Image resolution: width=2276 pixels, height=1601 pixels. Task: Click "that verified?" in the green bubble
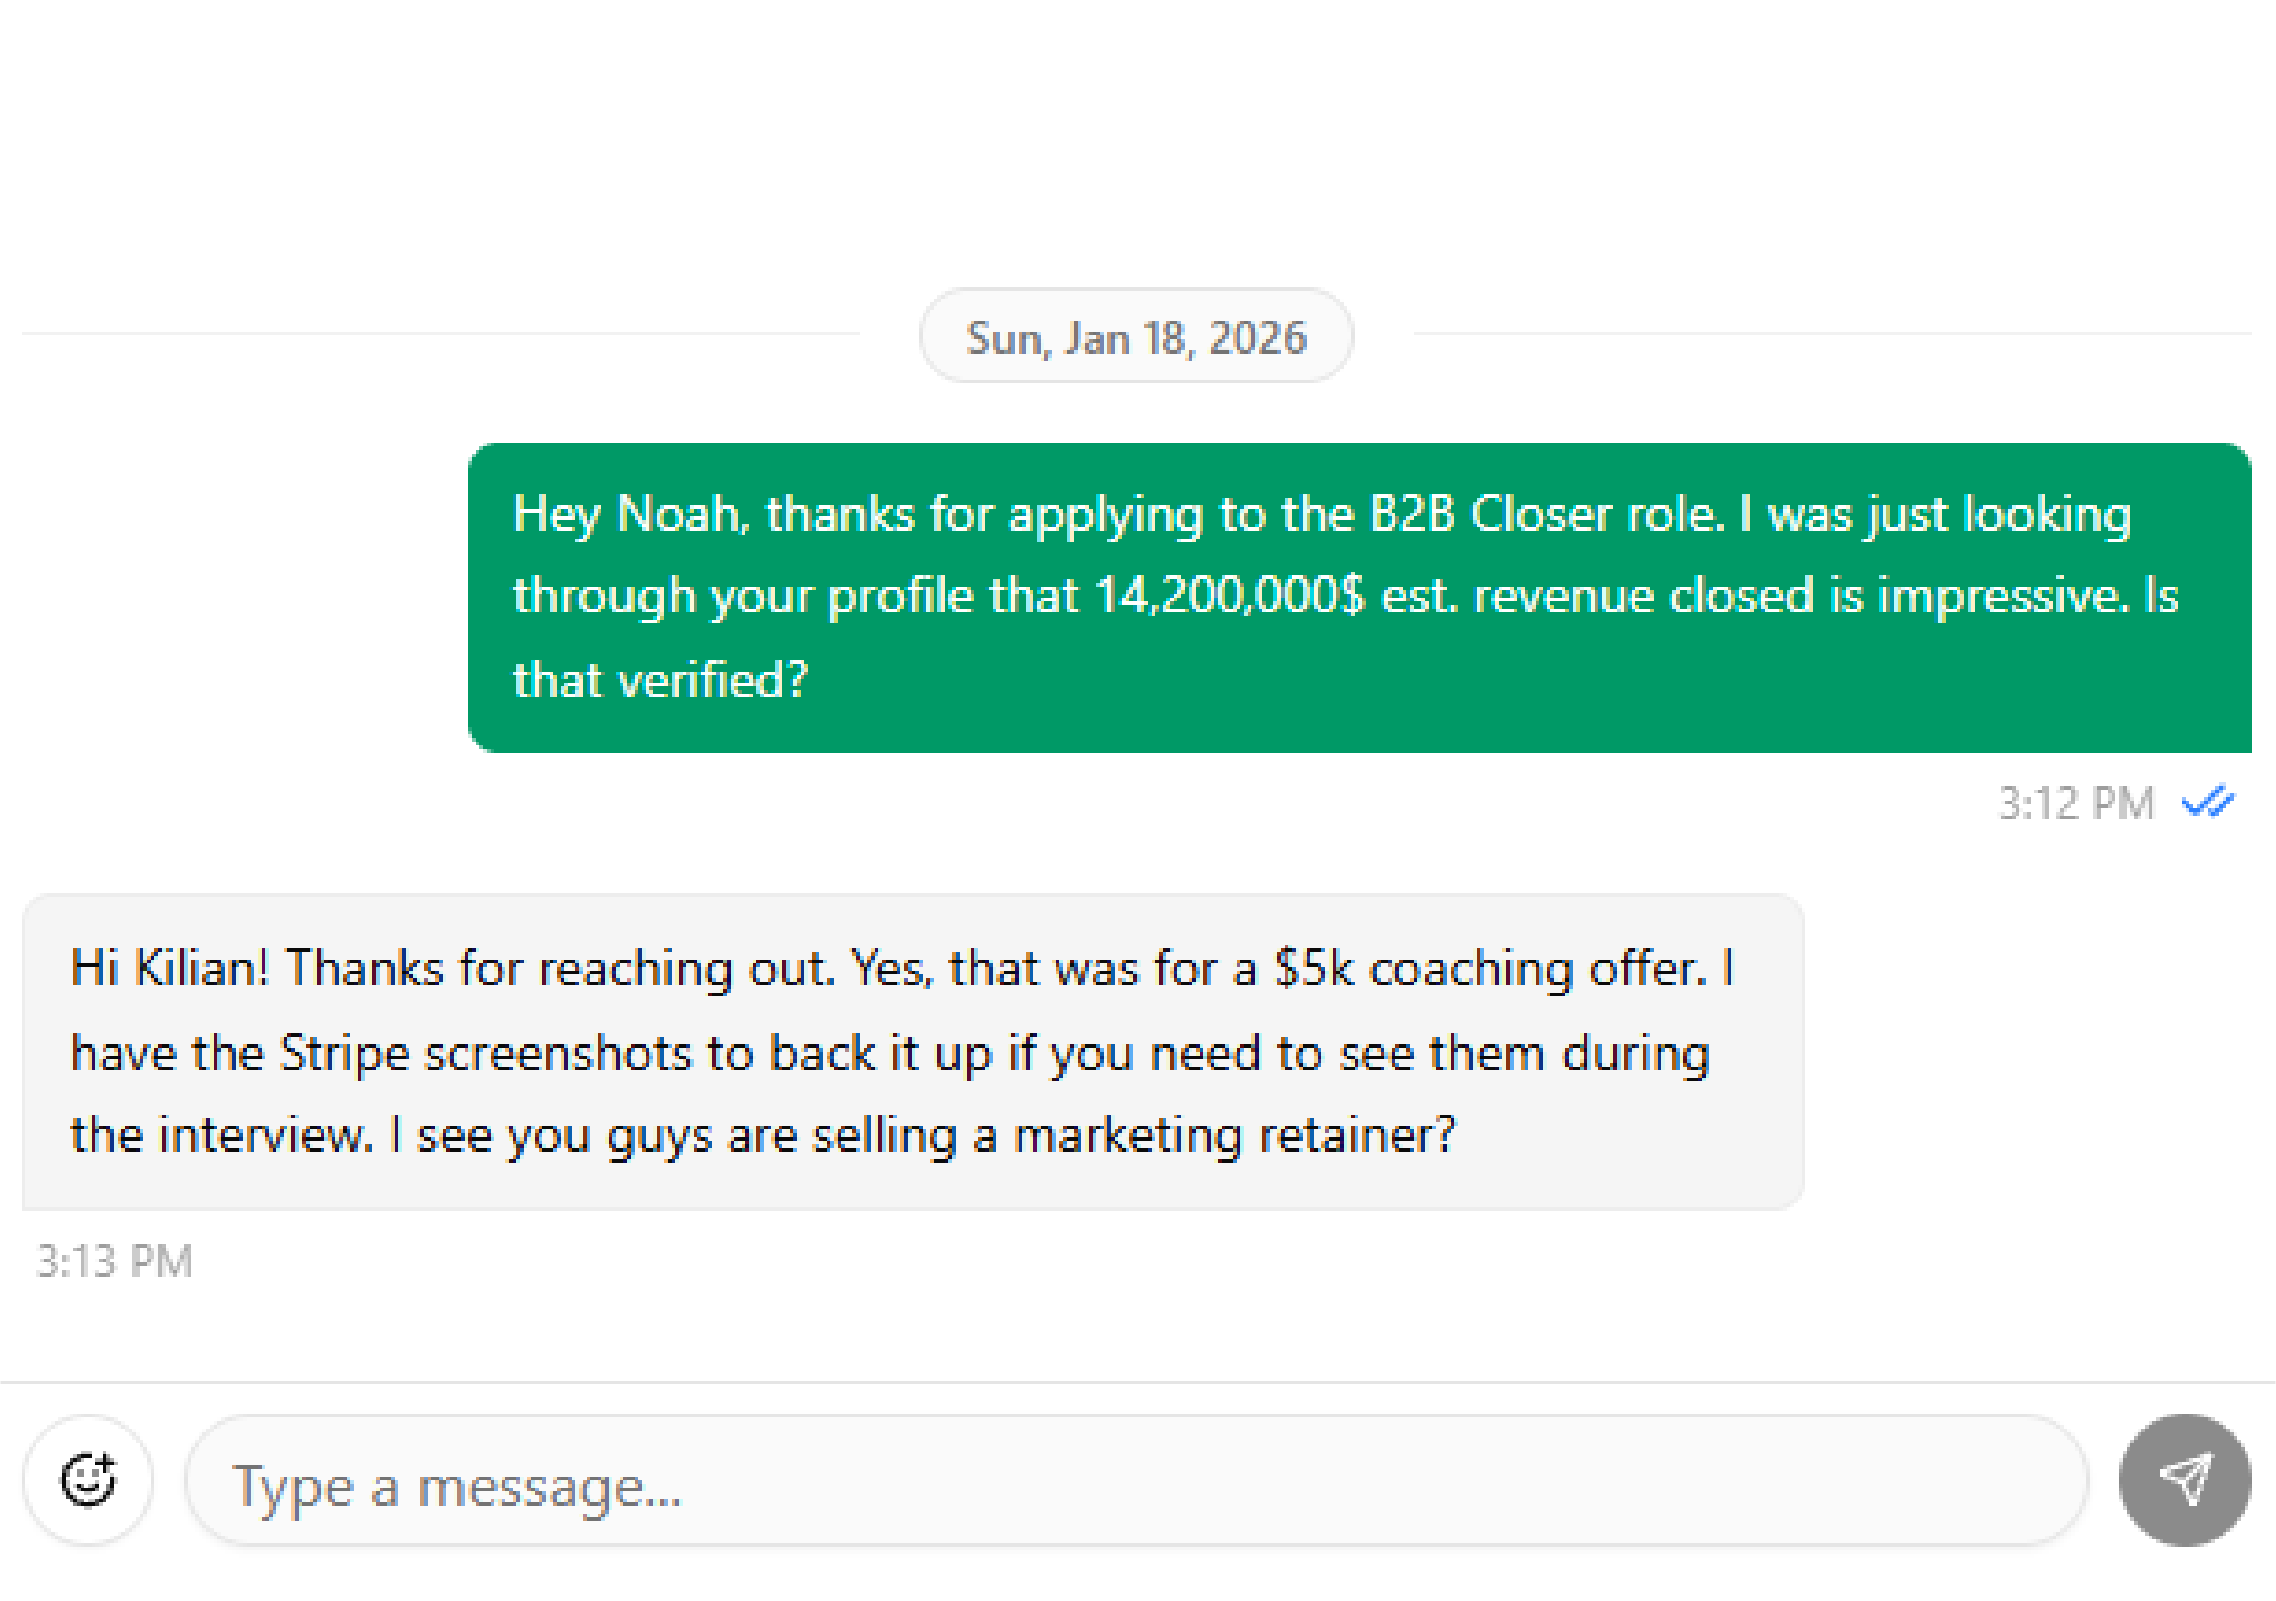pyautogui.click(x=660, y=680)
